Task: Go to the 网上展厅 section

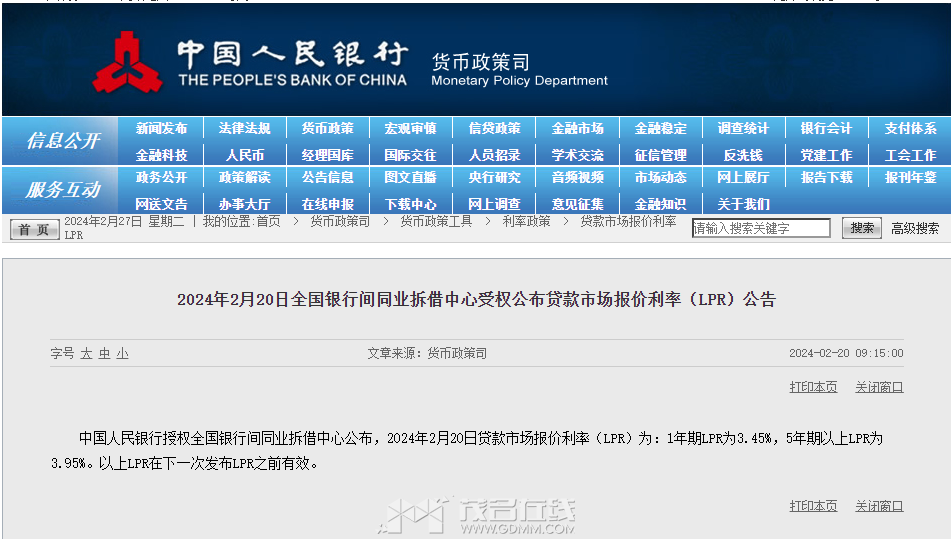Action: [x=743, y=178]
